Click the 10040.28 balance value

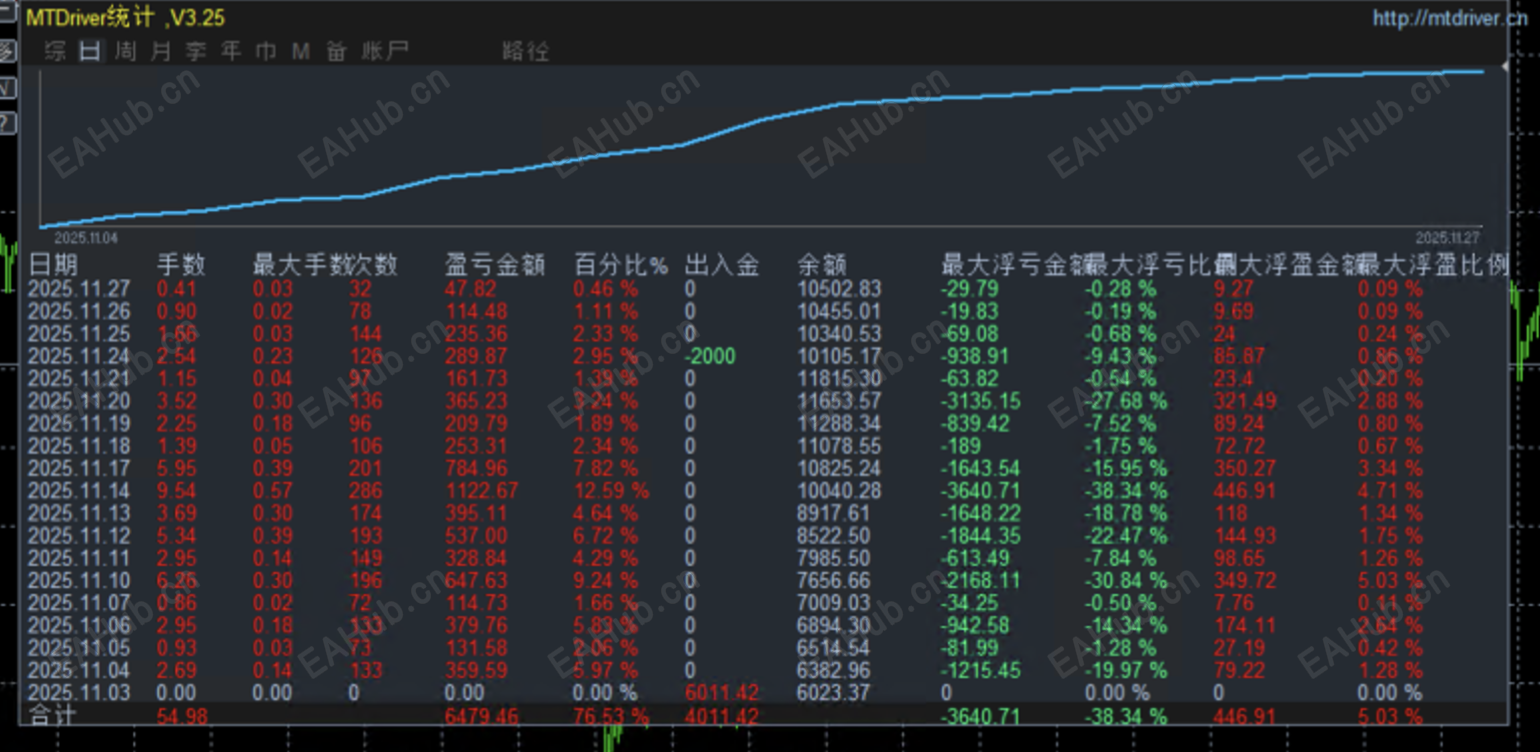coord(839,491)
